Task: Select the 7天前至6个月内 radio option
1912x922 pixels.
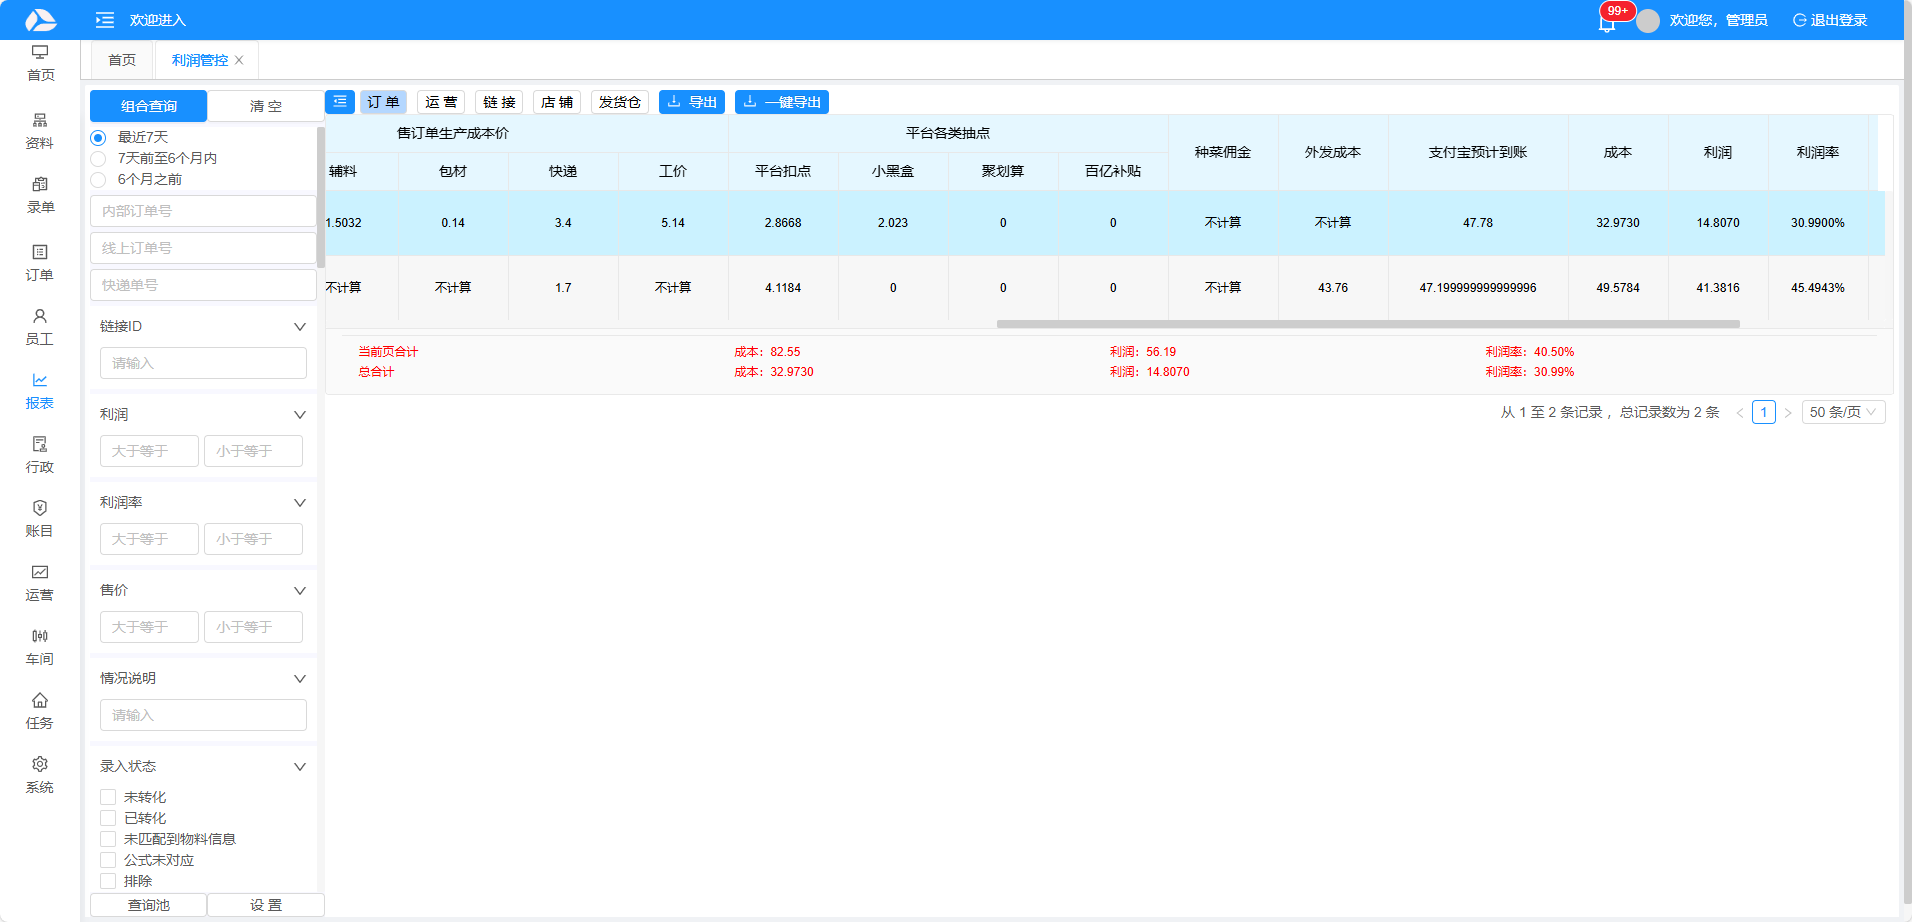Action: point(98,159)
